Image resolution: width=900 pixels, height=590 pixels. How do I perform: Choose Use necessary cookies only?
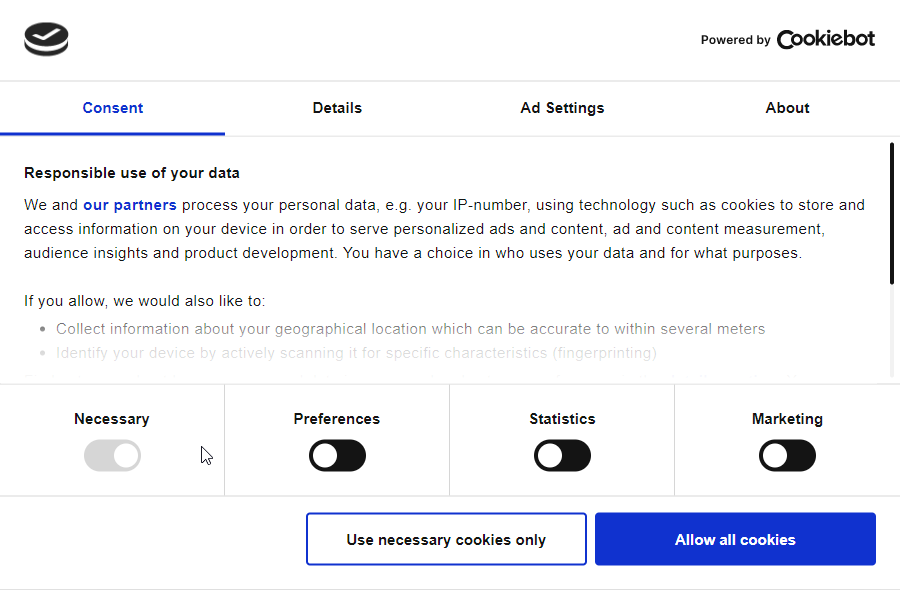click(446, 539)
